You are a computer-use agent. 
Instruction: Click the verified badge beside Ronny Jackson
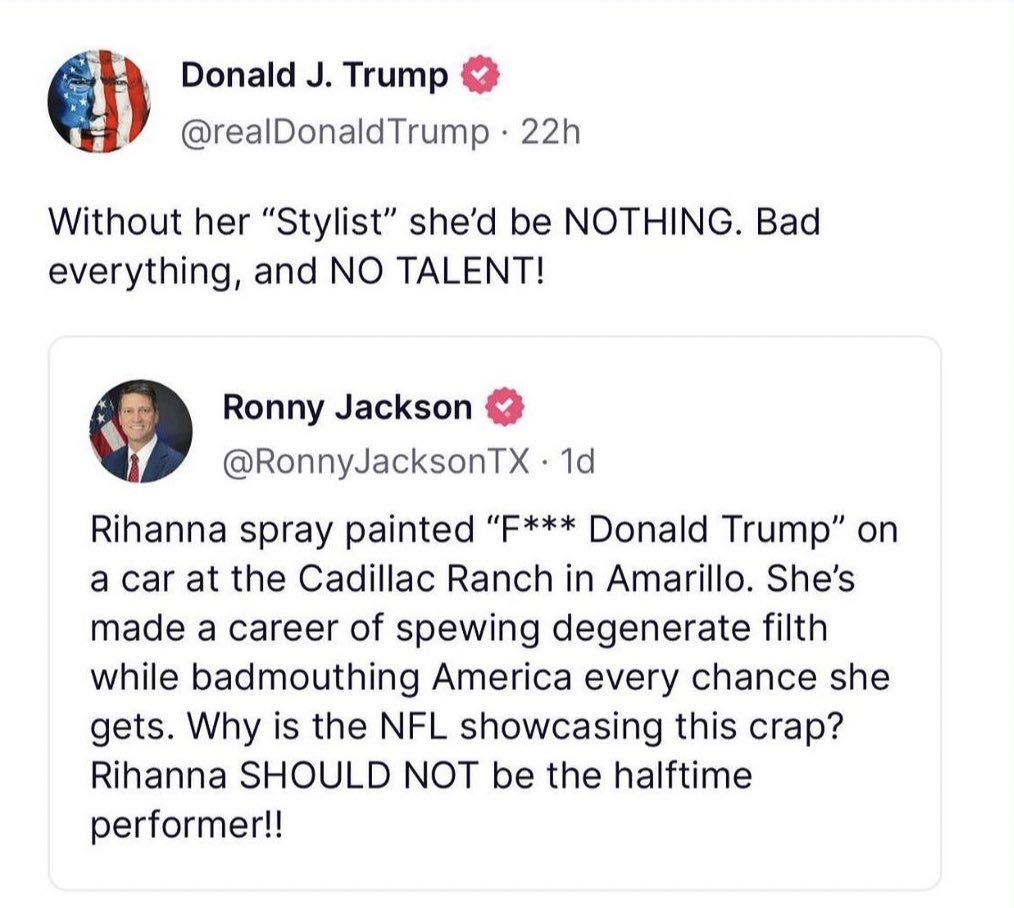pos(504,407)
